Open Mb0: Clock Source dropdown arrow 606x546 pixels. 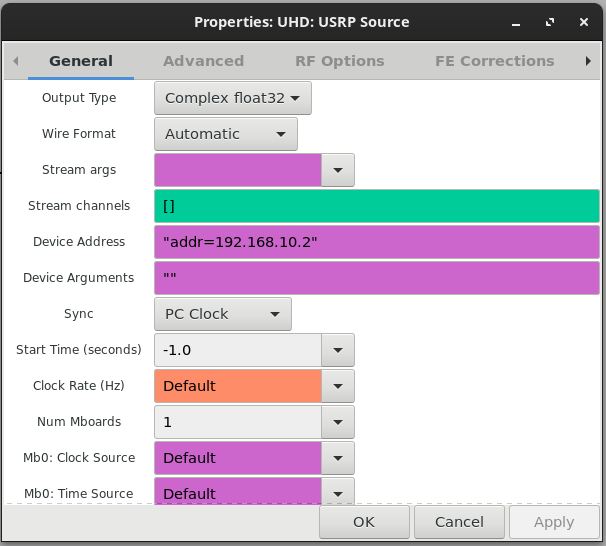tap(338, 458)
